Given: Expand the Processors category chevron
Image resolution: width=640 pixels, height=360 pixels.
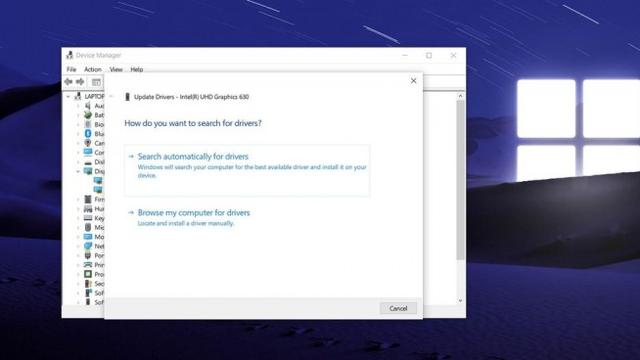Looking at the screenshot, I should point(78,274).
